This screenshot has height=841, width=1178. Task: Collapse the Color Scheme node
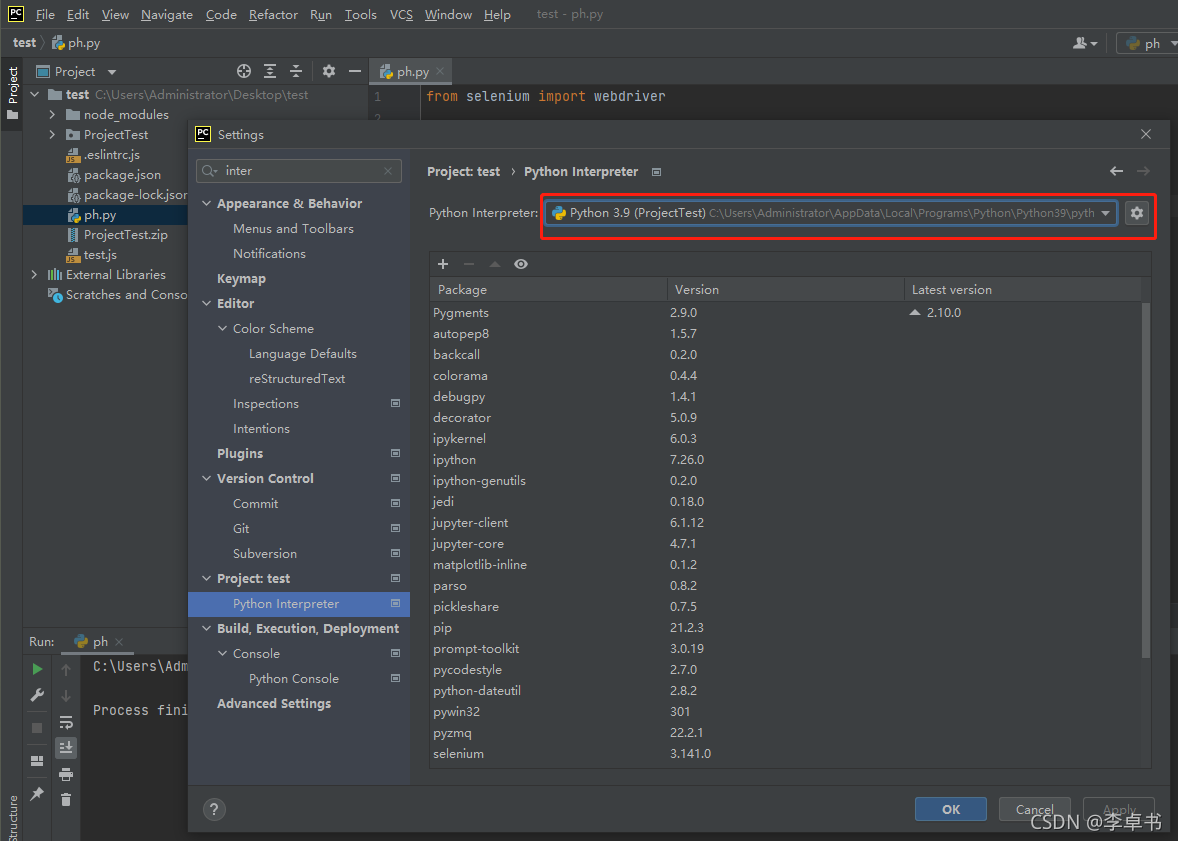coord(222,328)
